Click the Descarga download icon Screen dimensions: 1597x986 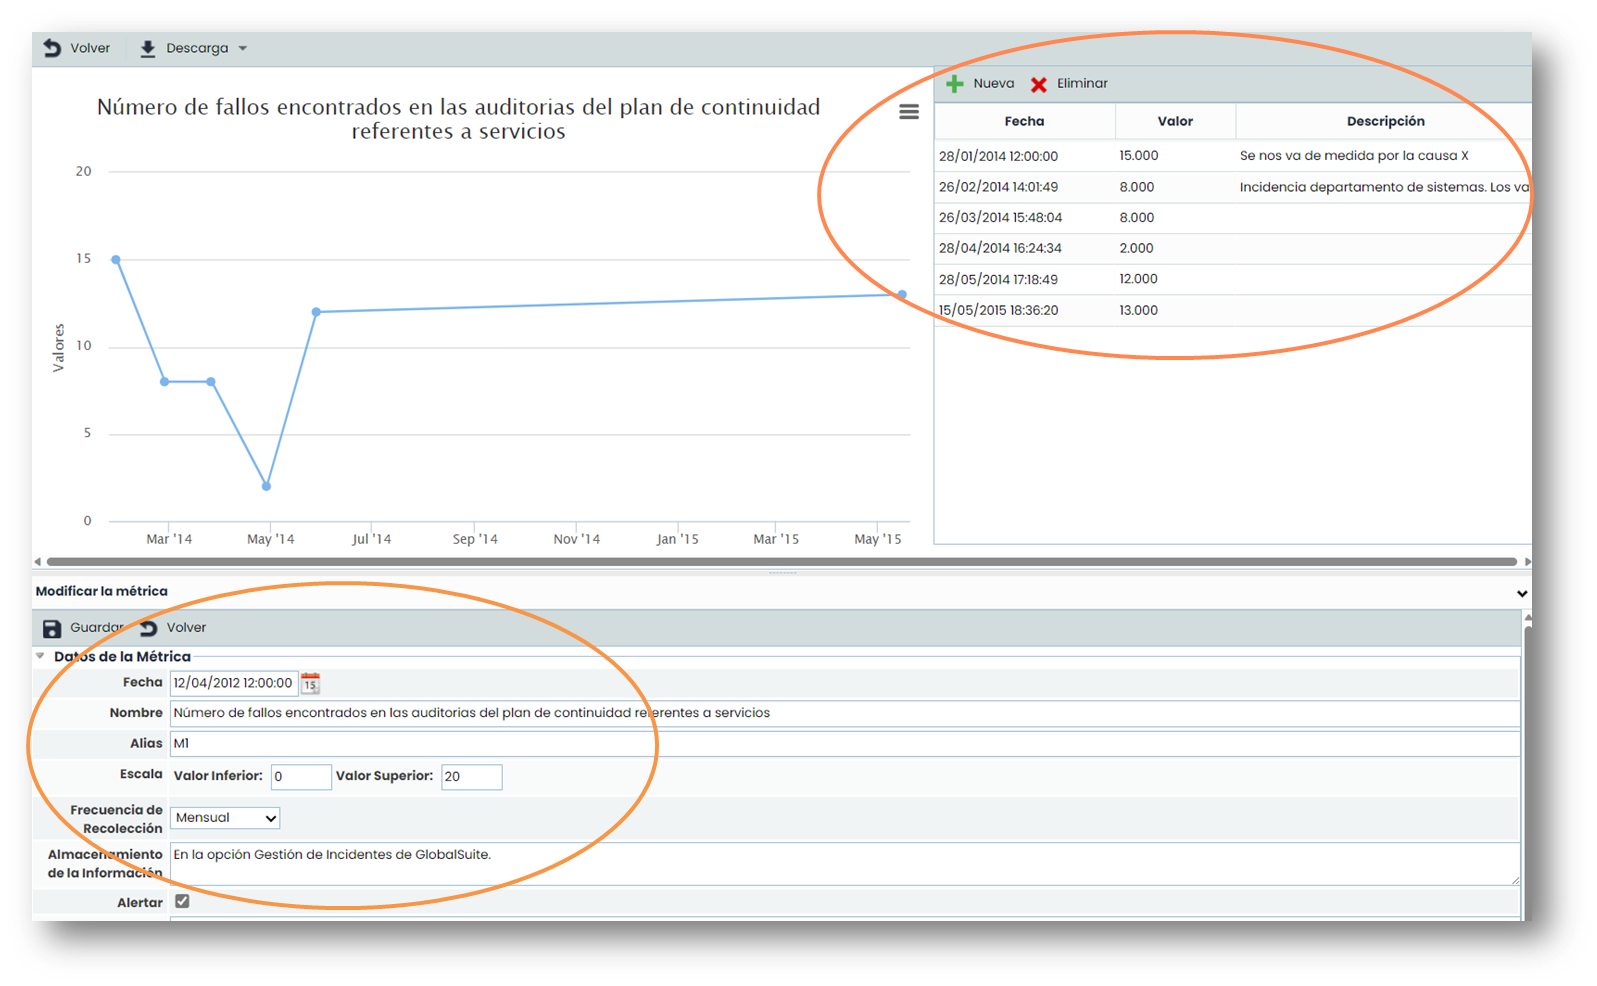pyautogui.click(x=148, y=49)
